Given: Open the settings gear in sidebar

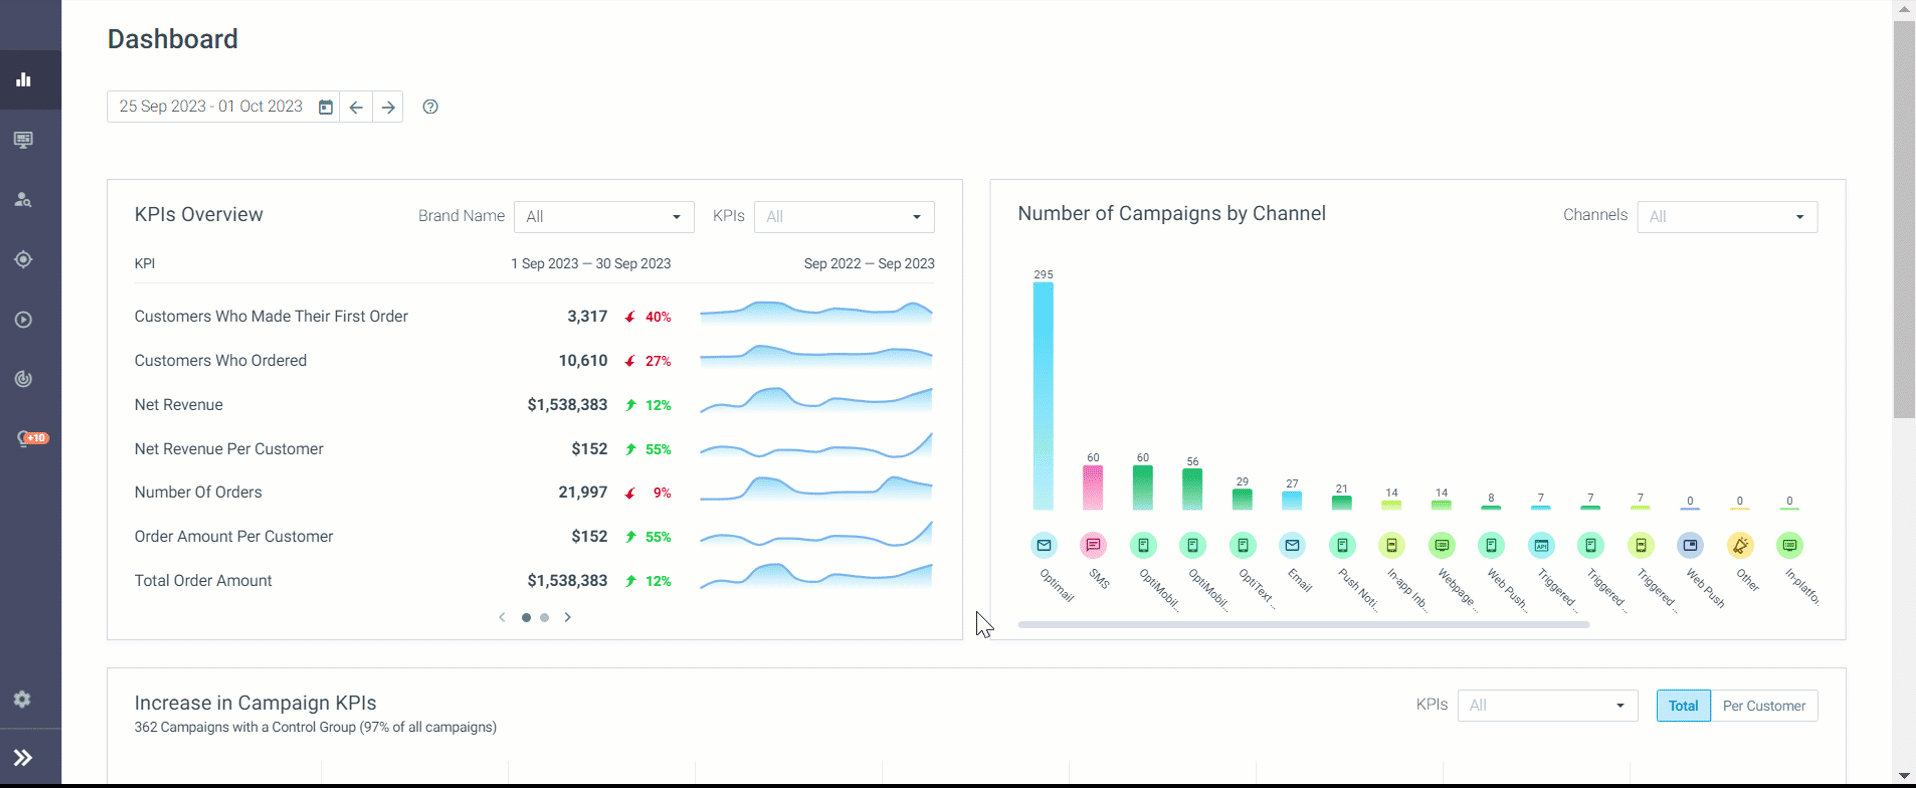Looking at the screenshot, I should (x=23, y=699).
